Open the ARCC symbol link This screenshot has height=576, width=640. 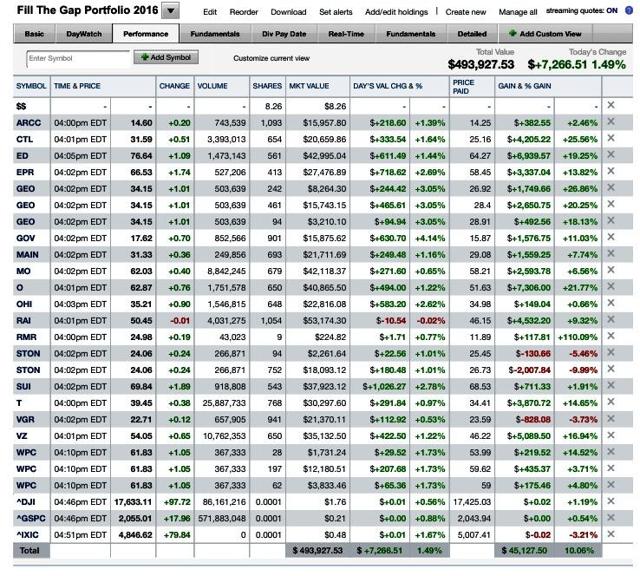(x=28, y=123)
